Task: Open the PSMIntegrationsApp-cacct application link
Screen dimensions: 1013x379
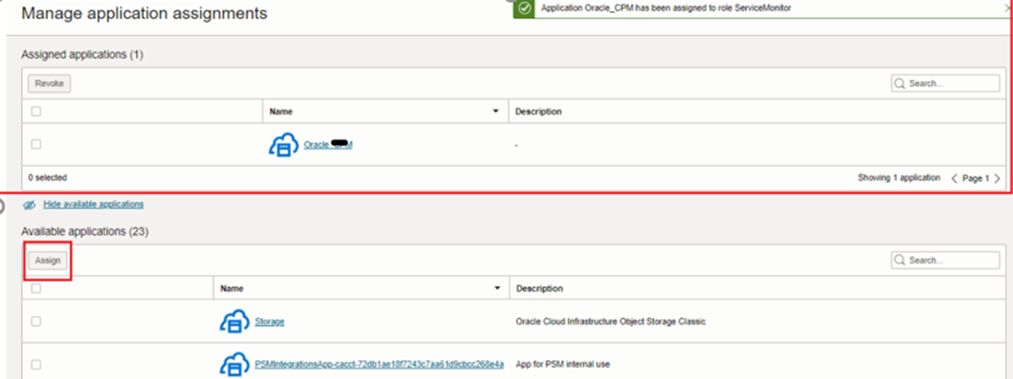Action: tap(380, 364)
